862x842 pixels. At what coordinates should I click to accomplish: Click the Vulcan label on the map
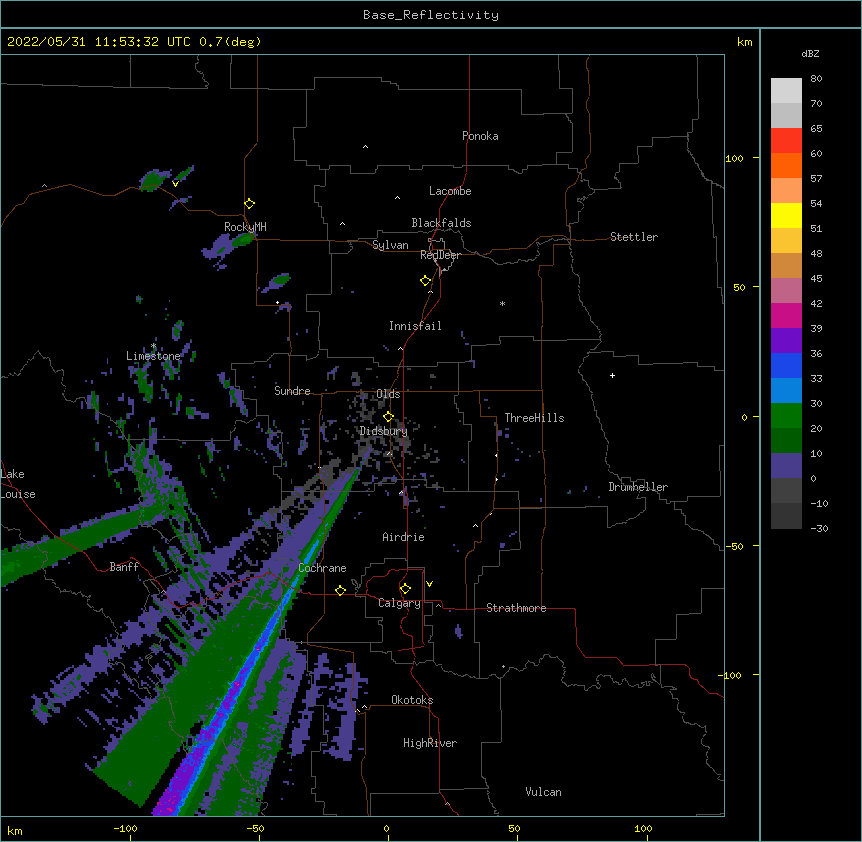point(543,792)
